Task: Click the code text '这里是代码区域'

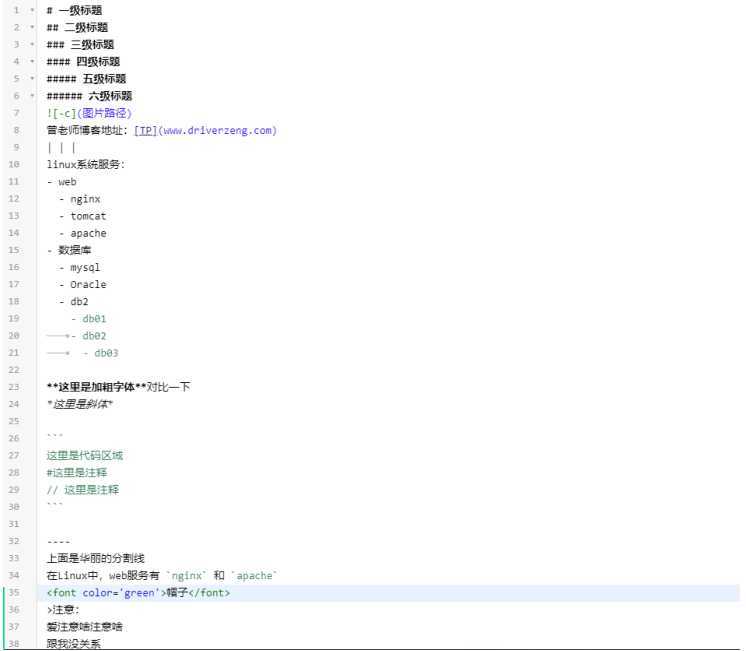Action: [x=85, y=455]
